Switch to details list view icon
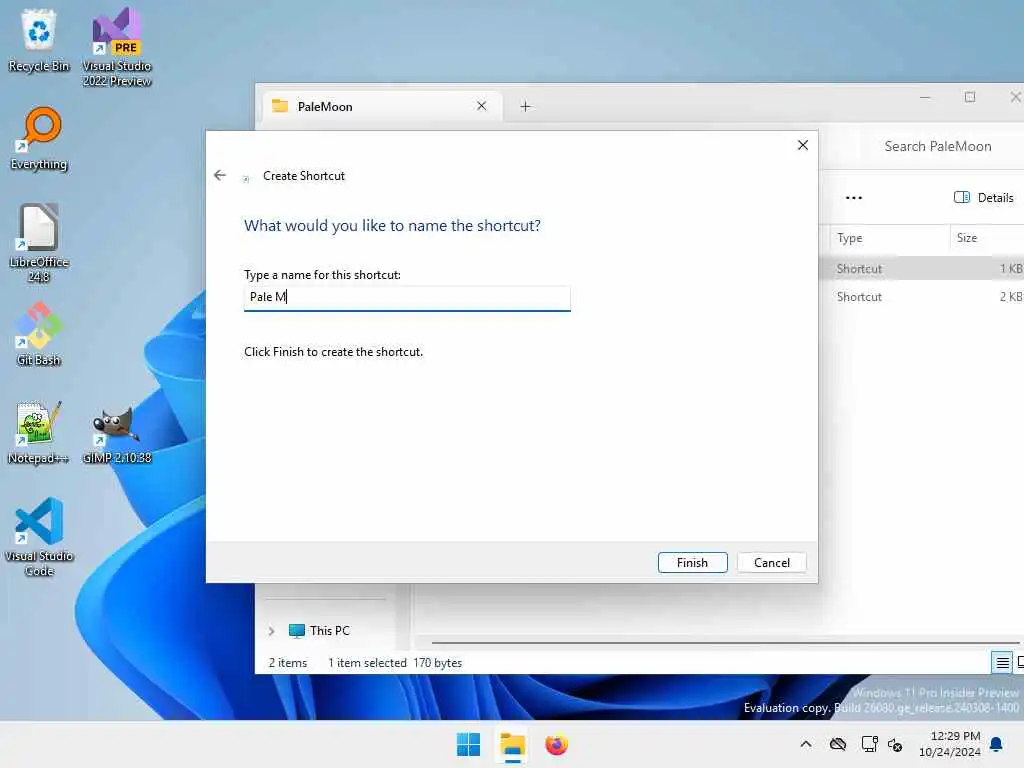This screenshot has height=768, width=1024. (1002, 663)
